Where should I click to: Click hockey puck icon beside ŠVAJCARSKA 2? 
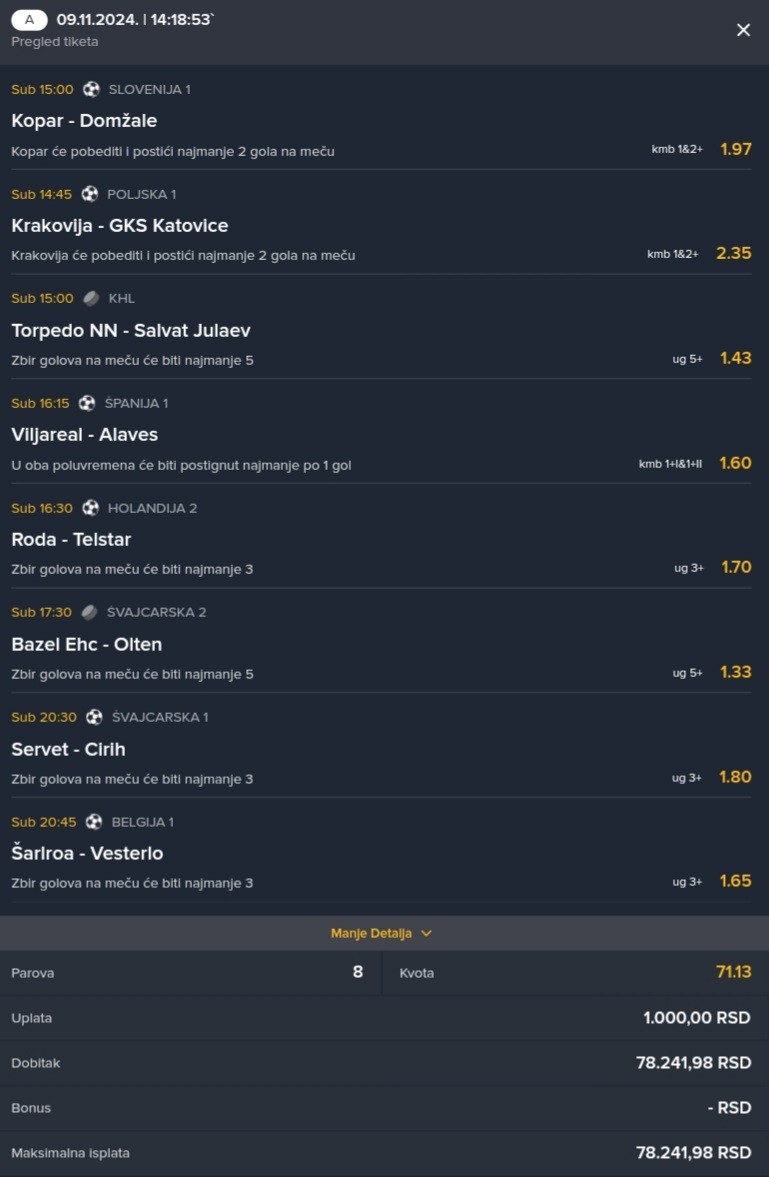coord(89,612)
